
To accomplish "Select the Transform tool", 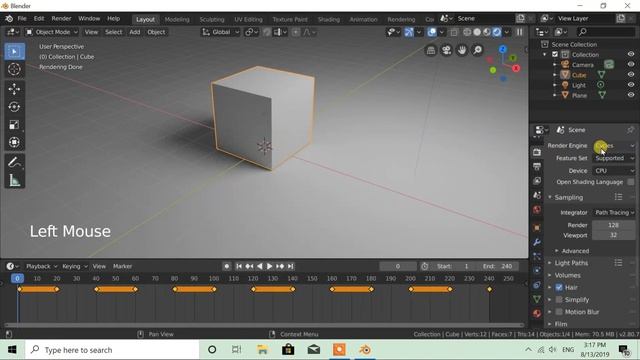I will tap(14, 142).
